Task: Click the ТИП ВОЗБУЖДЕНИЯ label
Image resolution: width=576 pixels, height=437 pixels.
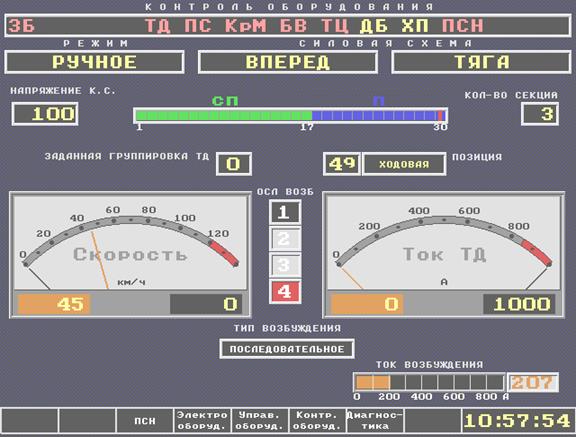Action: point(287,328)
